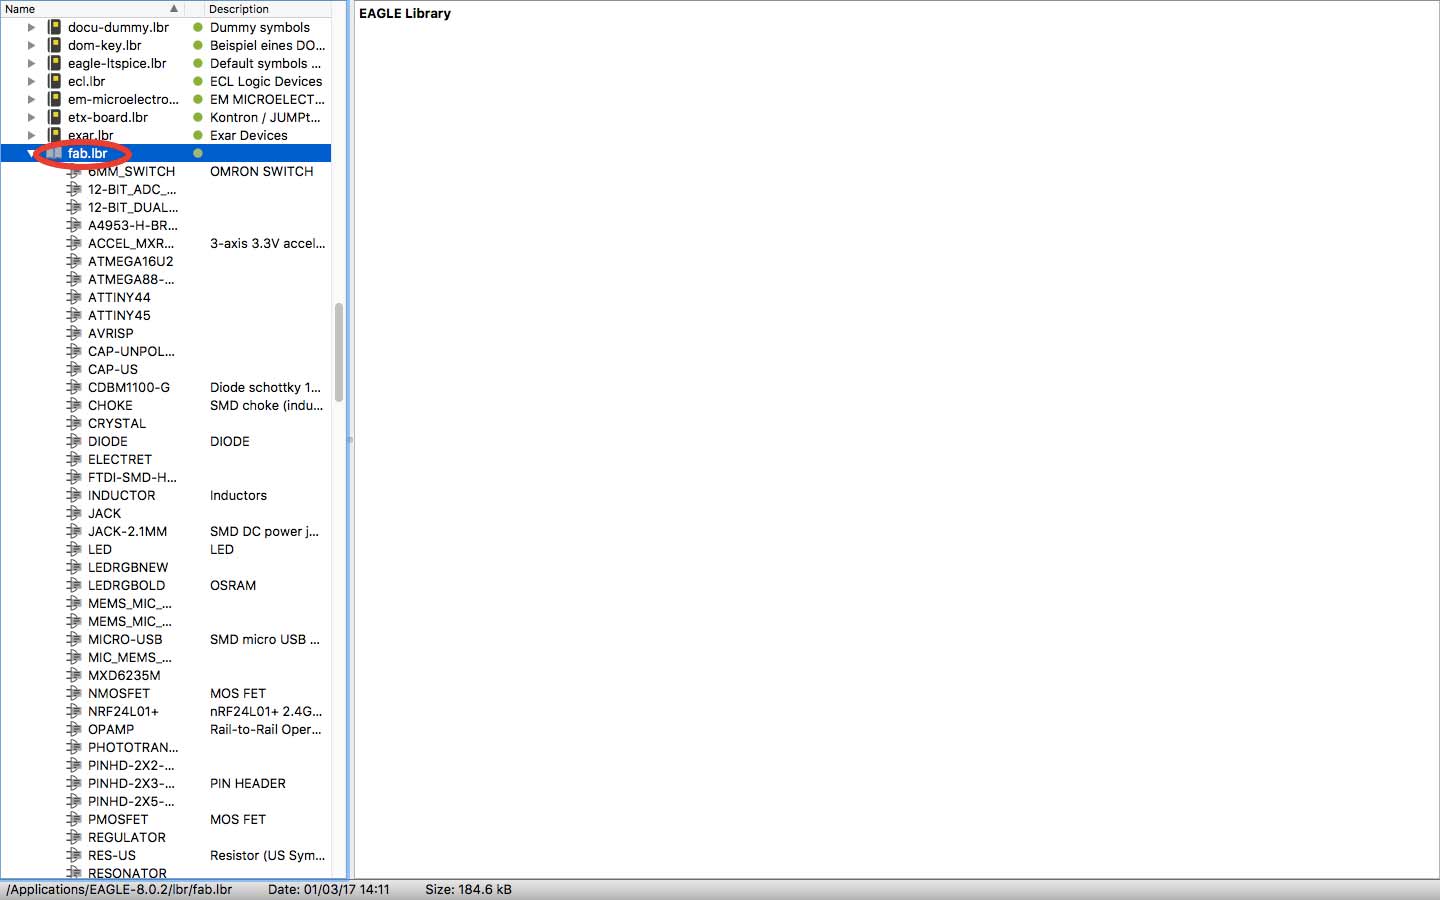Click device icon of NMOSFET
This screenshot has height=900, width=1440.
[x=74, y=693]
